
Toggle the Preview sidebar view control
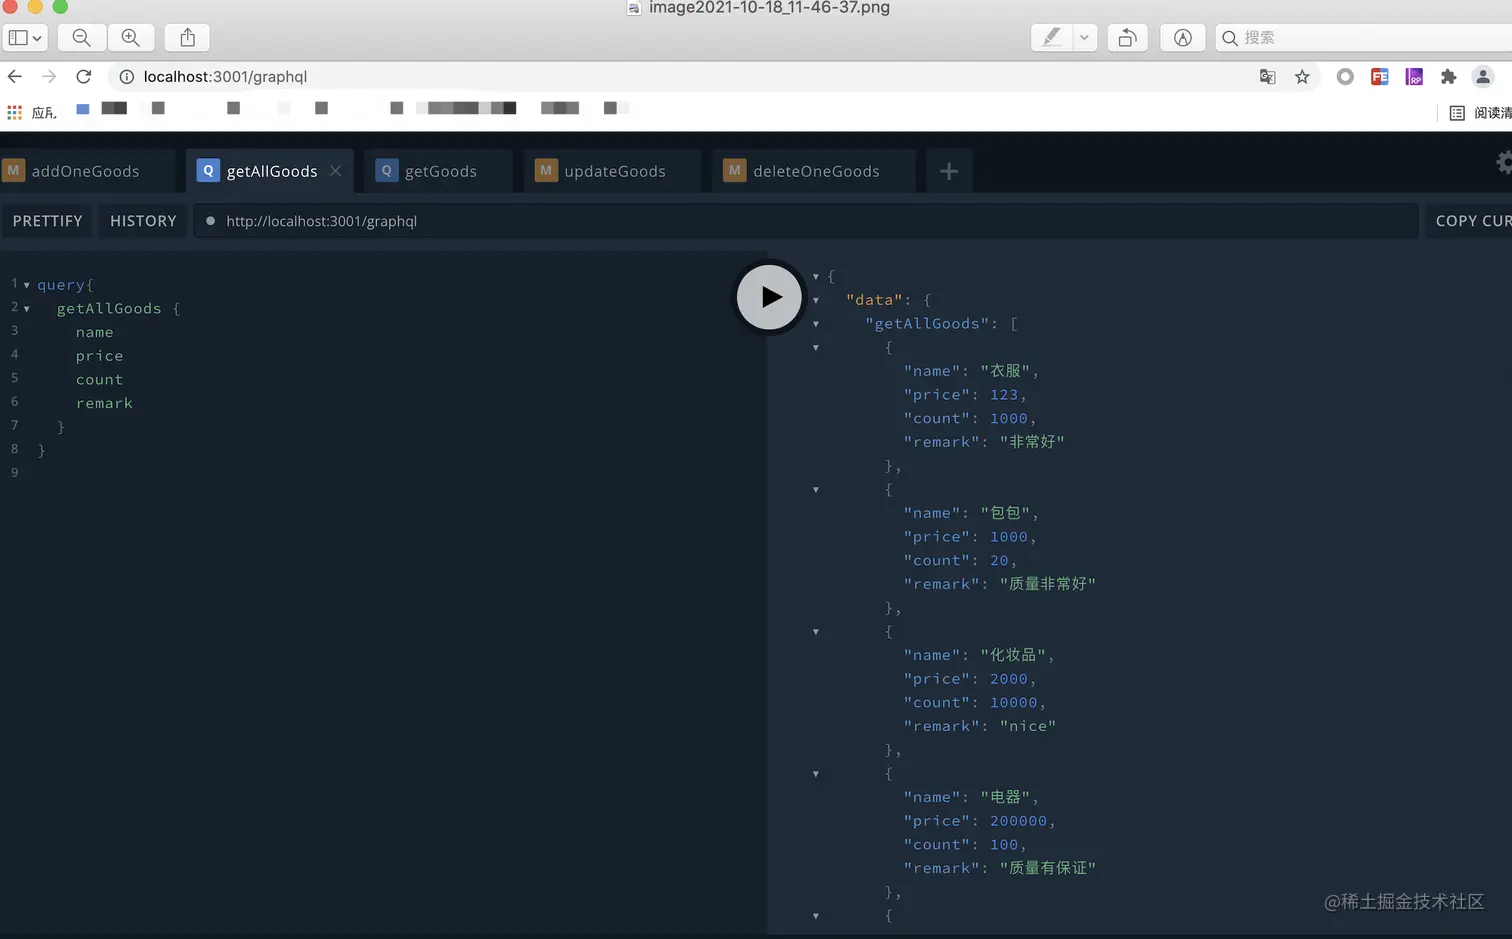point(25,37)
